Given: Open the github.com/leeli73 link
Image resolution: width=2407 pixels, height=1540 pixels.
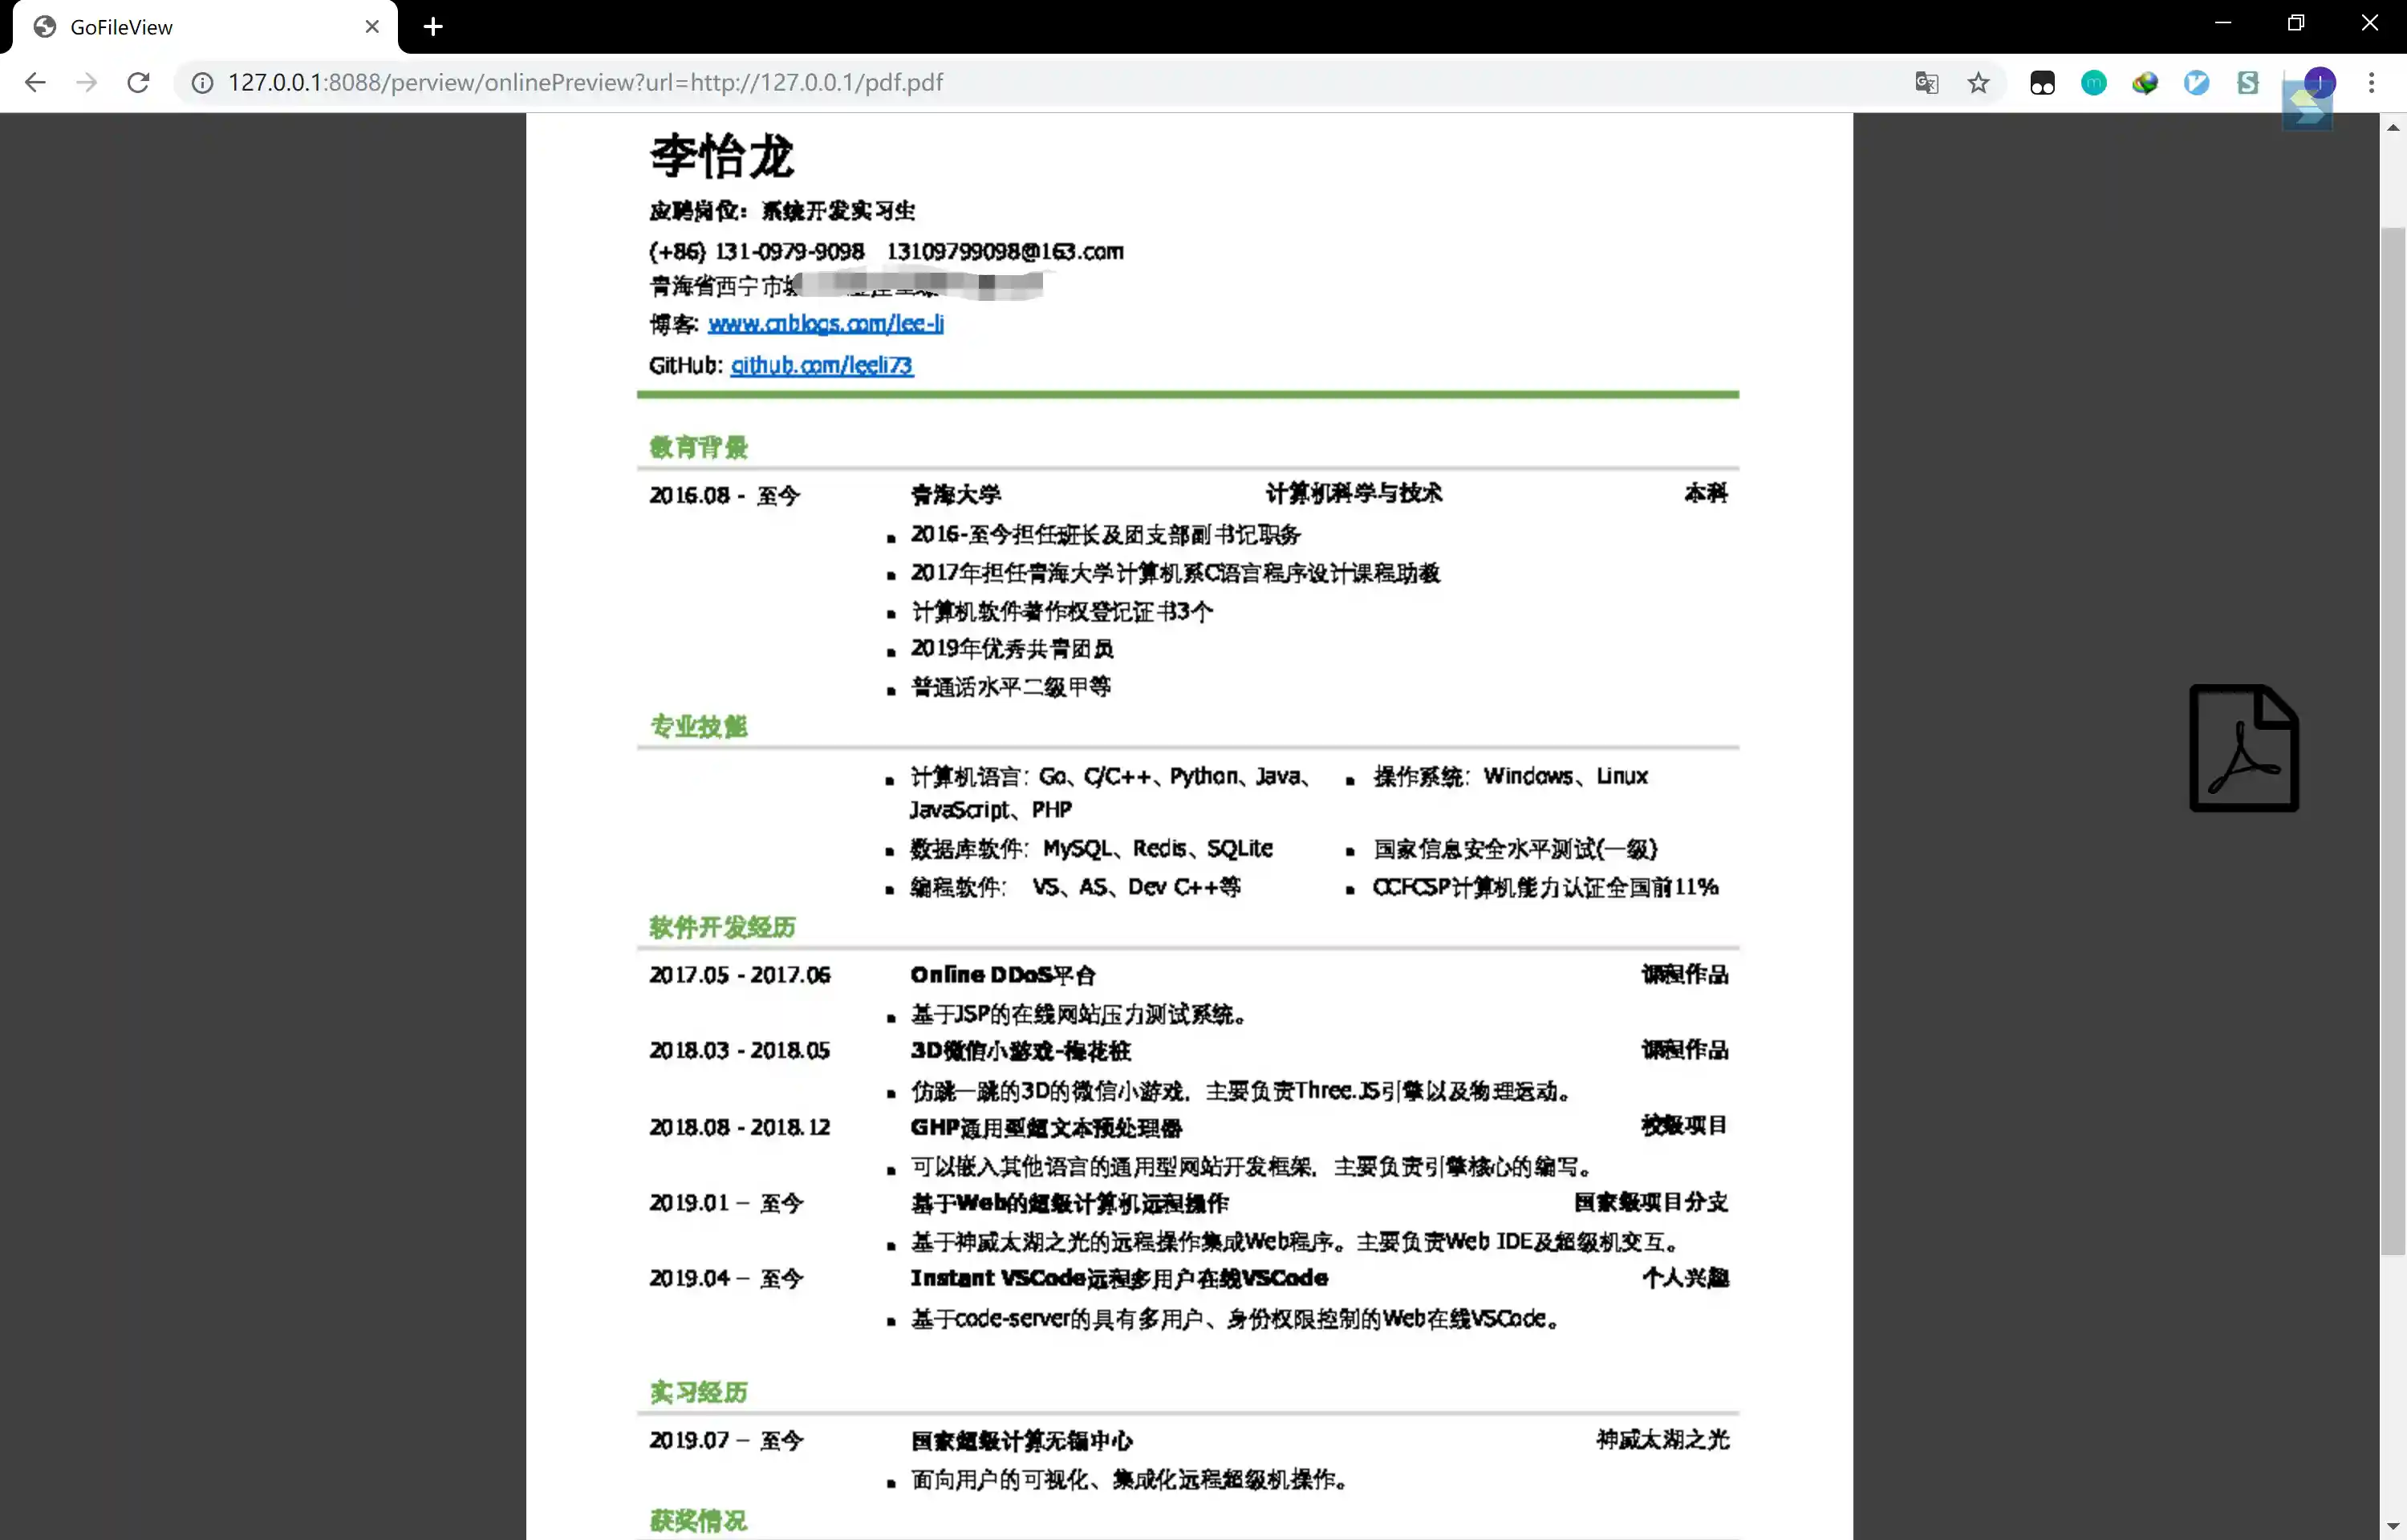Looking at the screenshot, I should tap(821, 365).
